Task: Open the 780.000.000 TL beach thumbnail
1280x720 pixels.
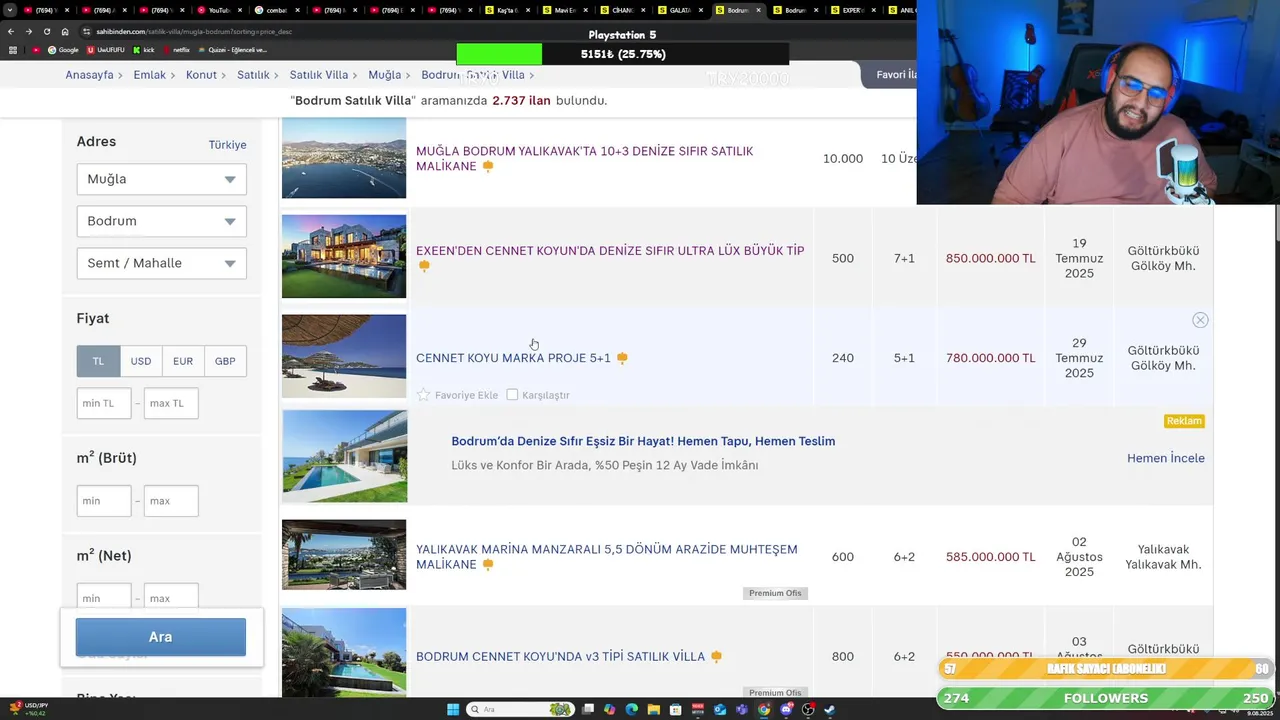Action: 344,356
